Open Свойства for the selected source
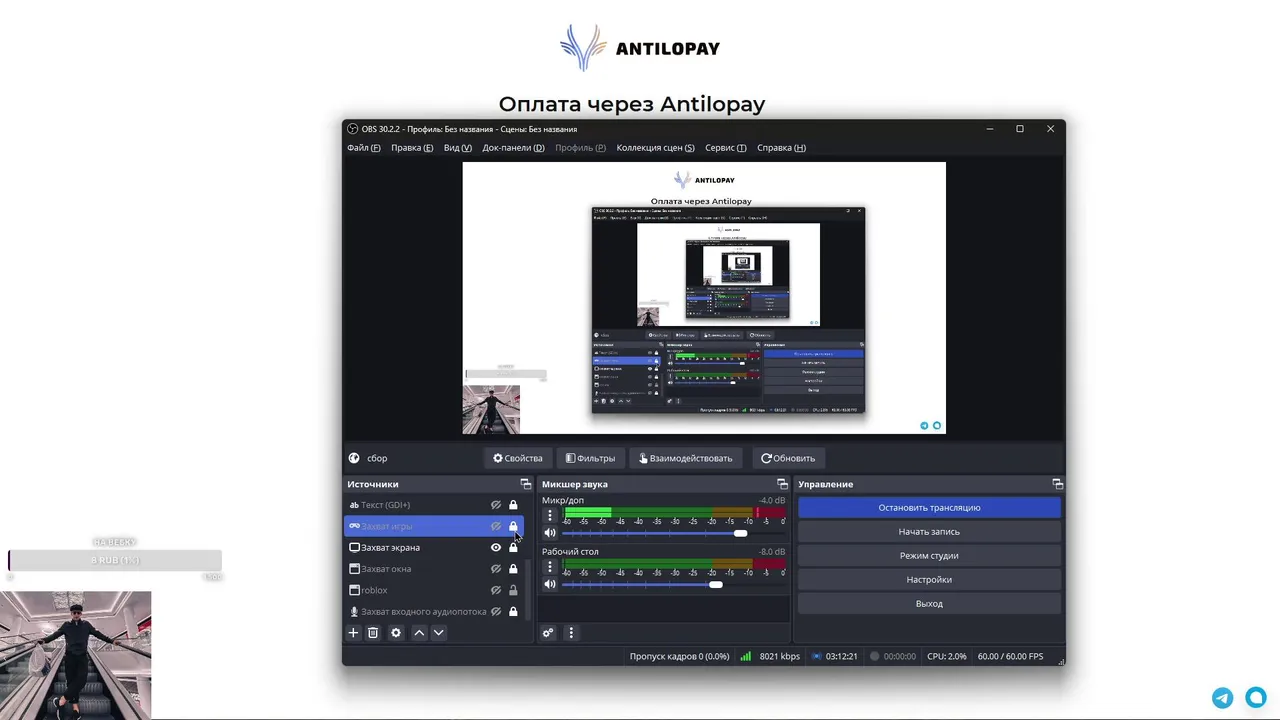The image size is (1280, 720). (517, 458)
